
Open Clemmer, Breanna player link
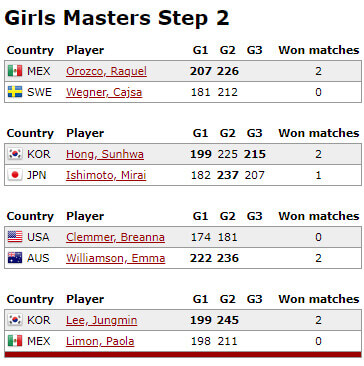[115, 237]
